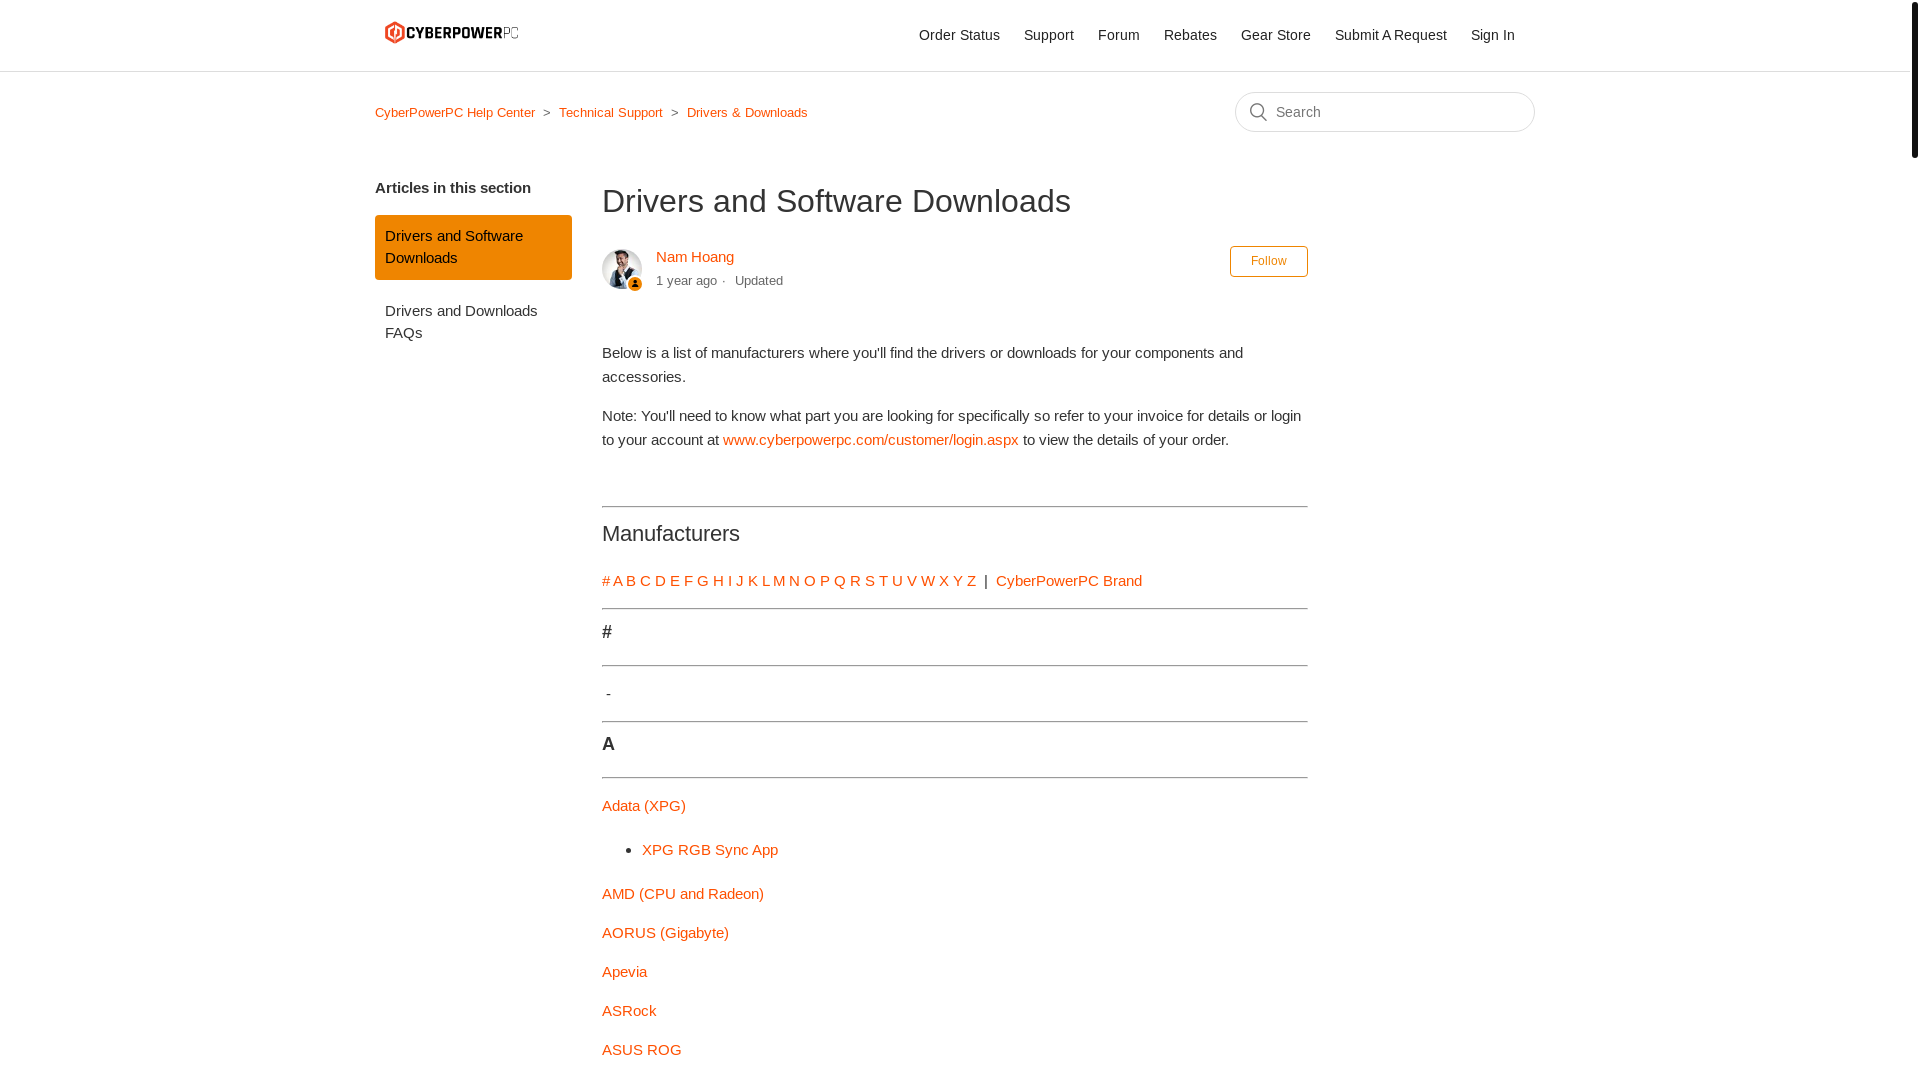1920x1080 pixels.
Task: Click Technical Support breadcrumb
Action: point(610,113)
